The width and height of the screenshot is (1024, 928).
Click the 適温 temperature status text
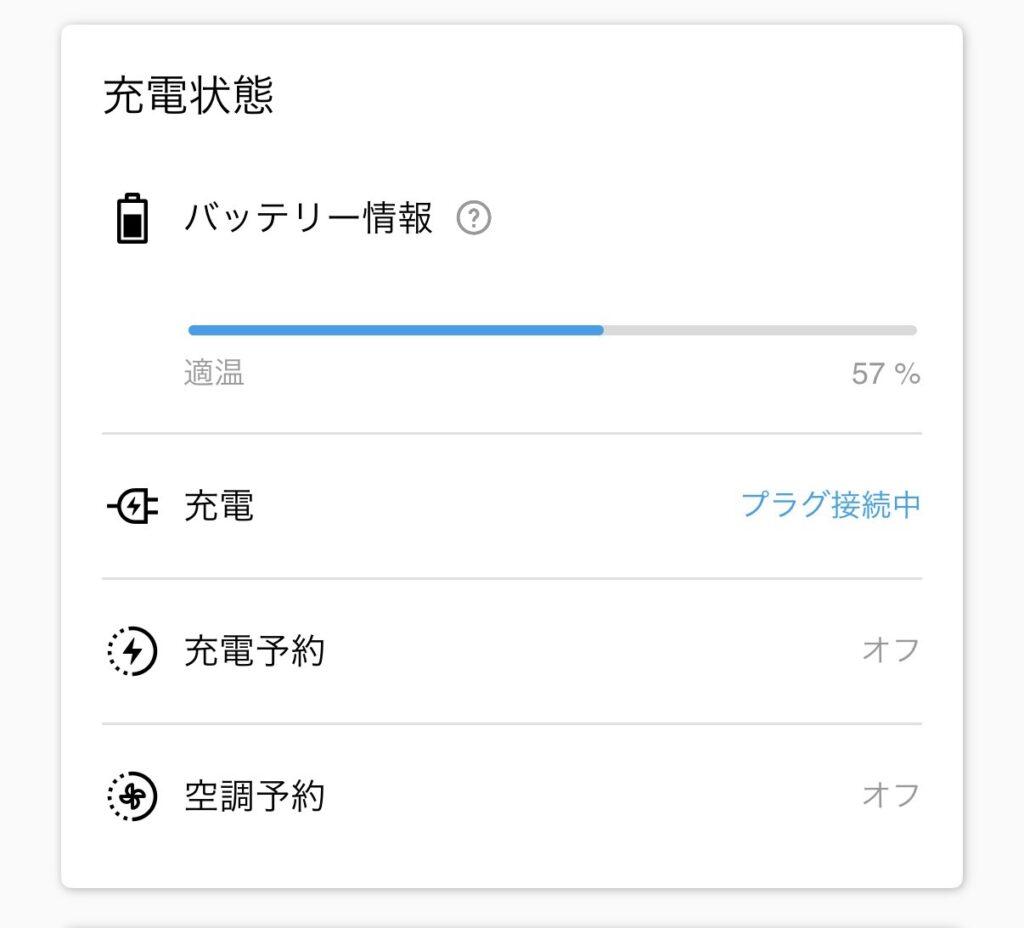click(214, 374)
